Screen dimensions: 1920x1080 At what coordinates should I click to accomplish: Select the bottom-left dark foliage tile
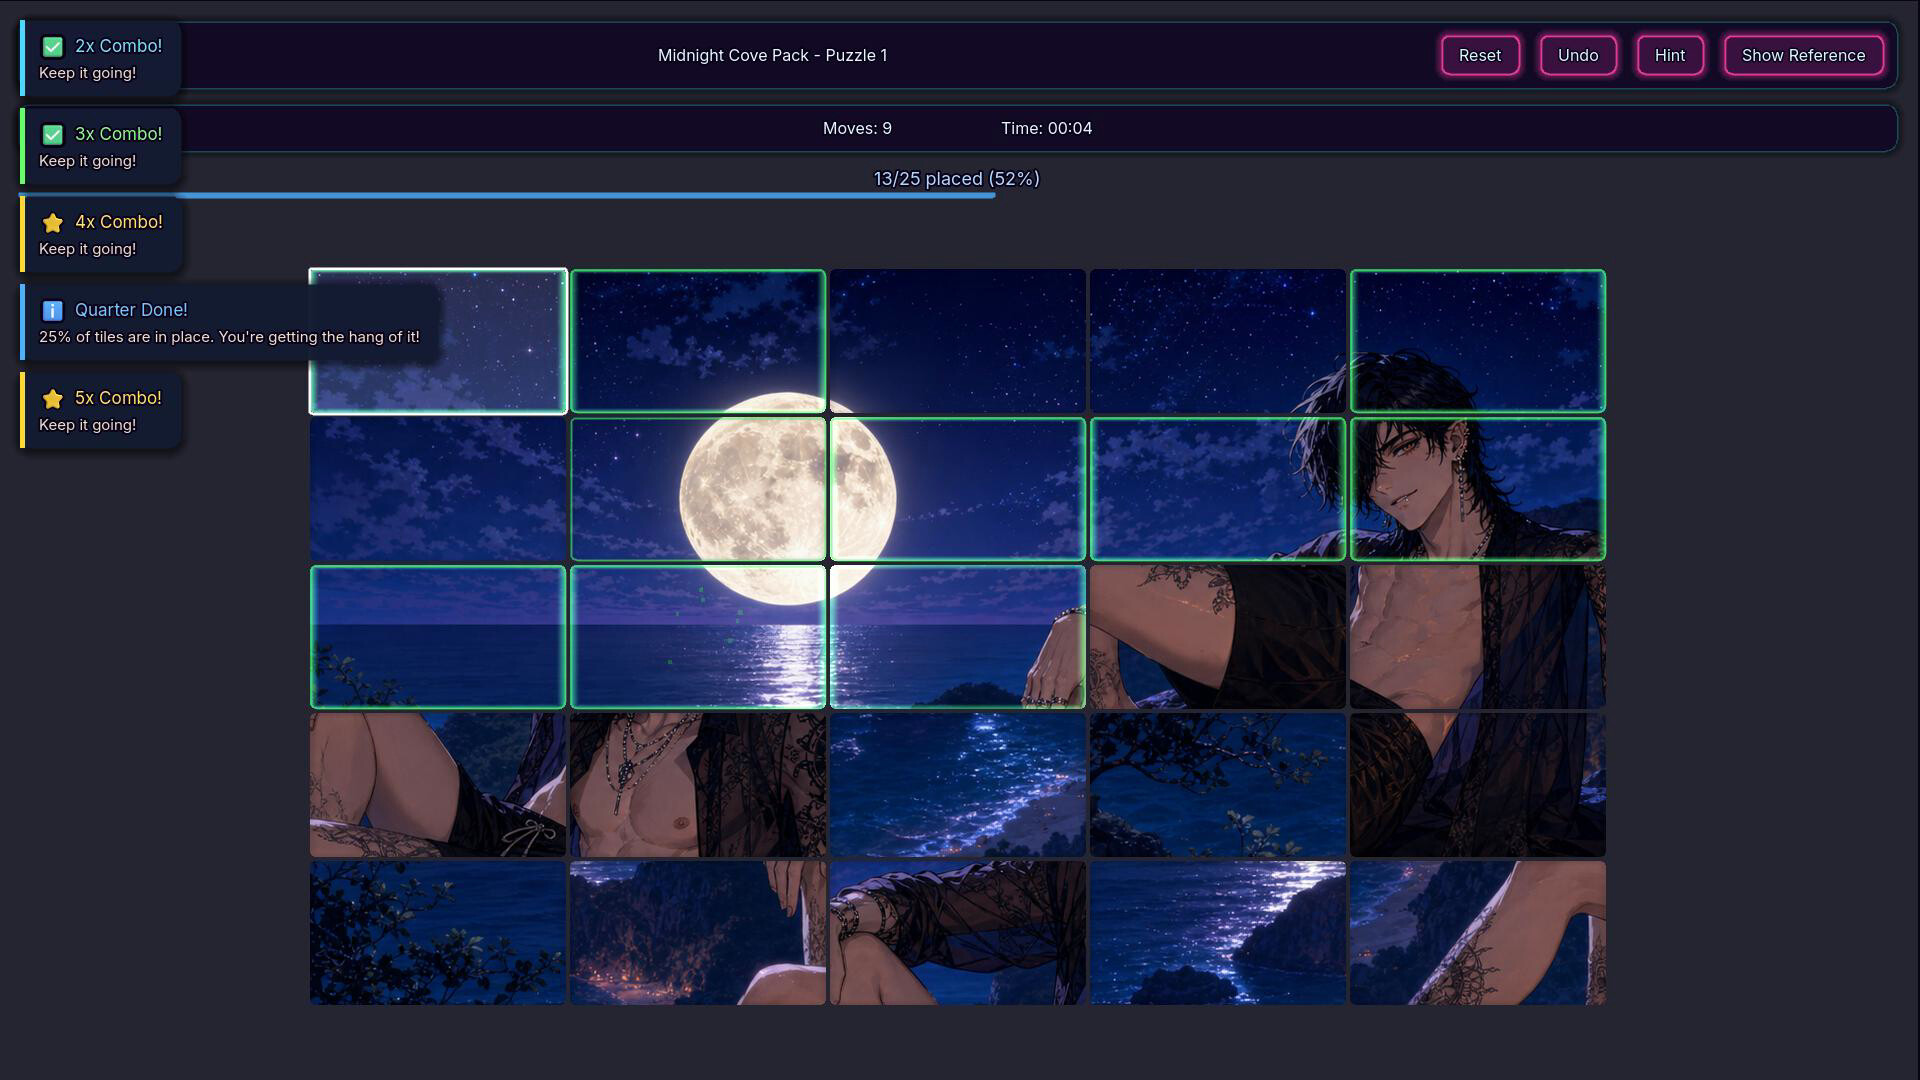(438, 933)
